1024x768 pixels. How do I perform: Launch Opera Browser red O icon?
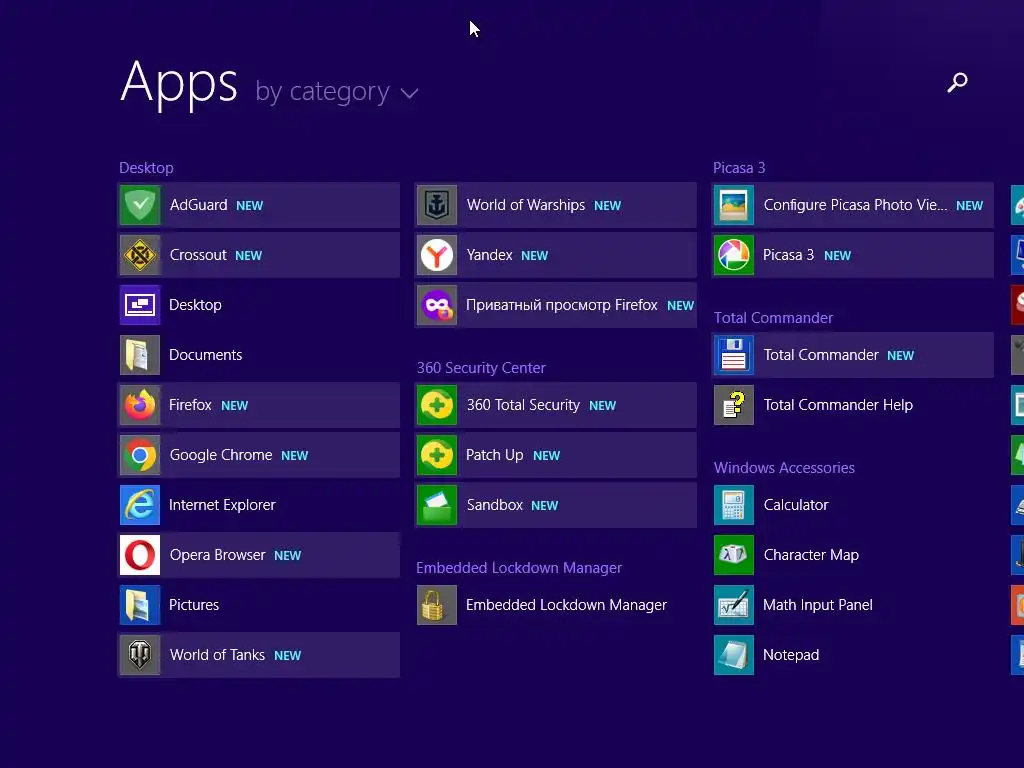[x=140, y=555]
